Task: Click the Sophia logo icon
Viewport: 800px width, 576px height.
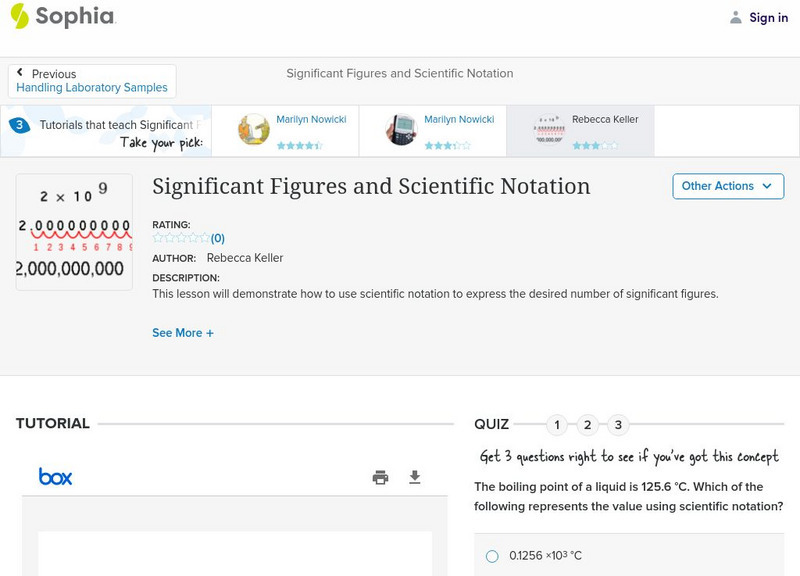Action: 20,17
